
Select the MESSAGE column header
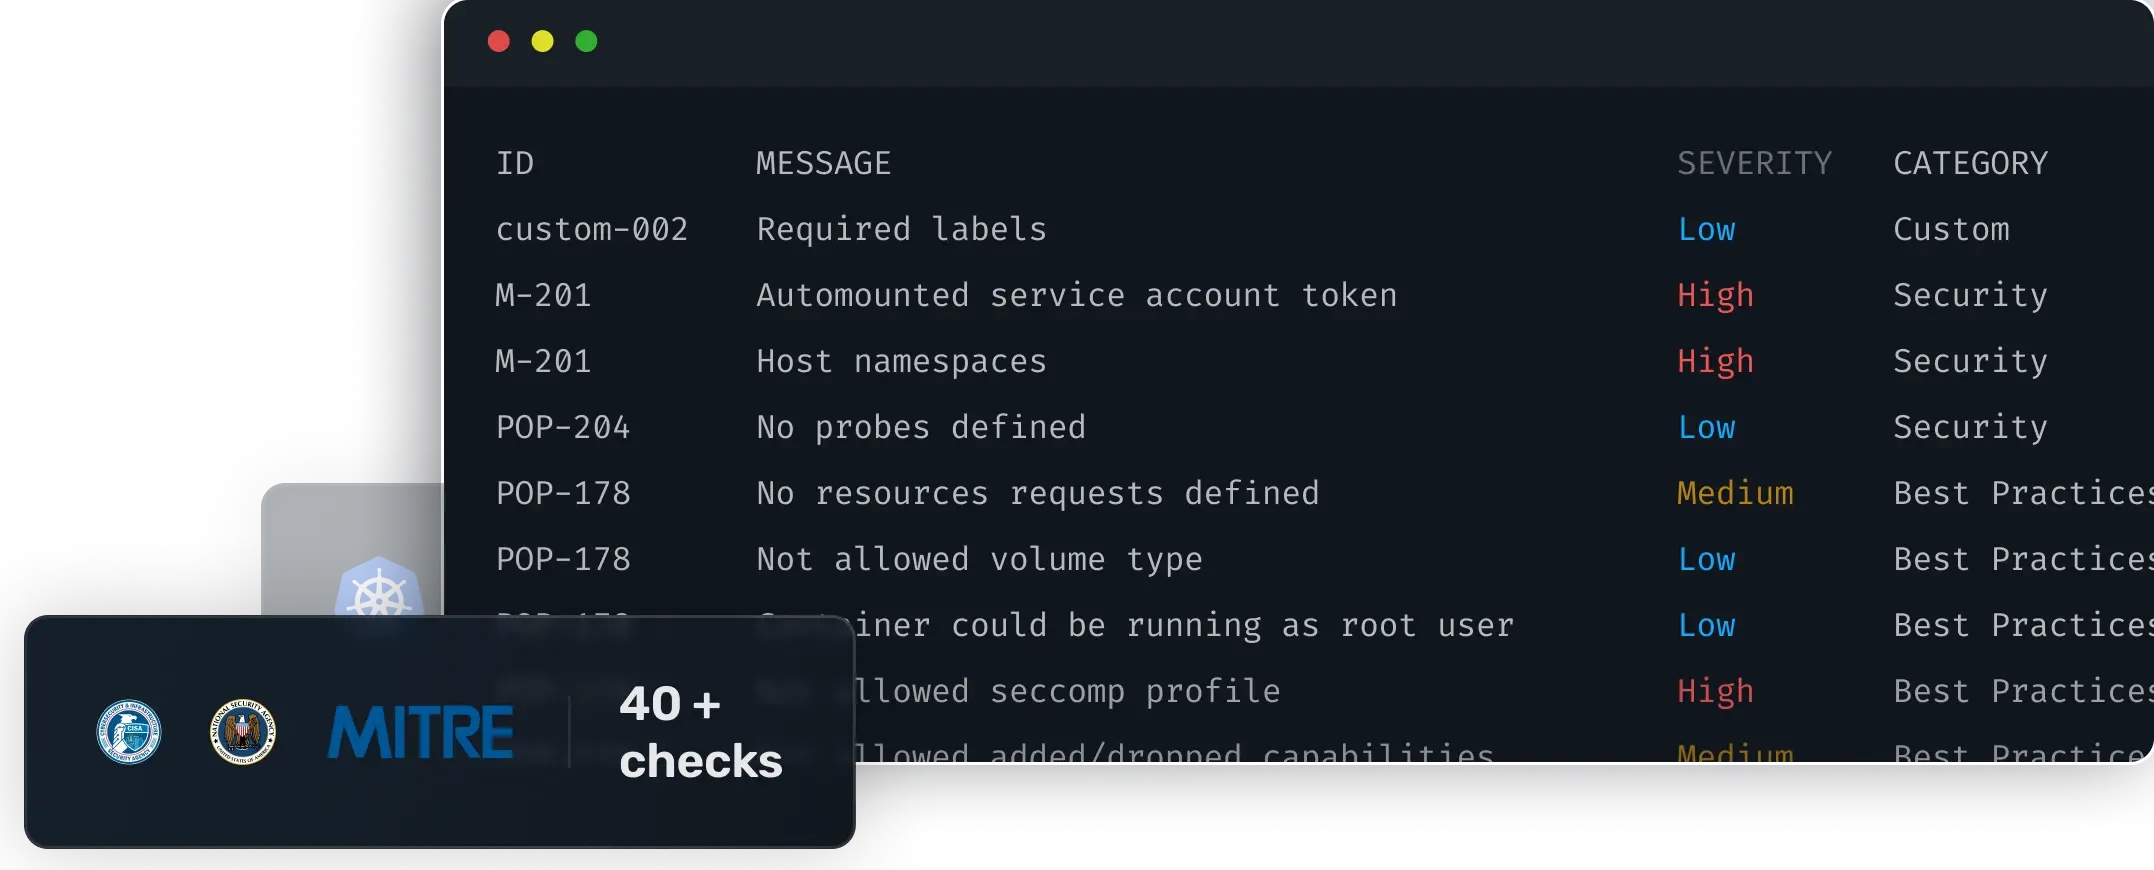tap(823, 163)
